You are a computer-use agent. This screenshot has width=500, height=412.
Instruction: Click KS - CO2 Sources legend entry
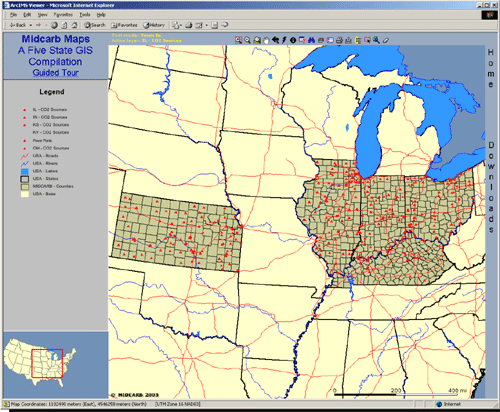point(51,125)
